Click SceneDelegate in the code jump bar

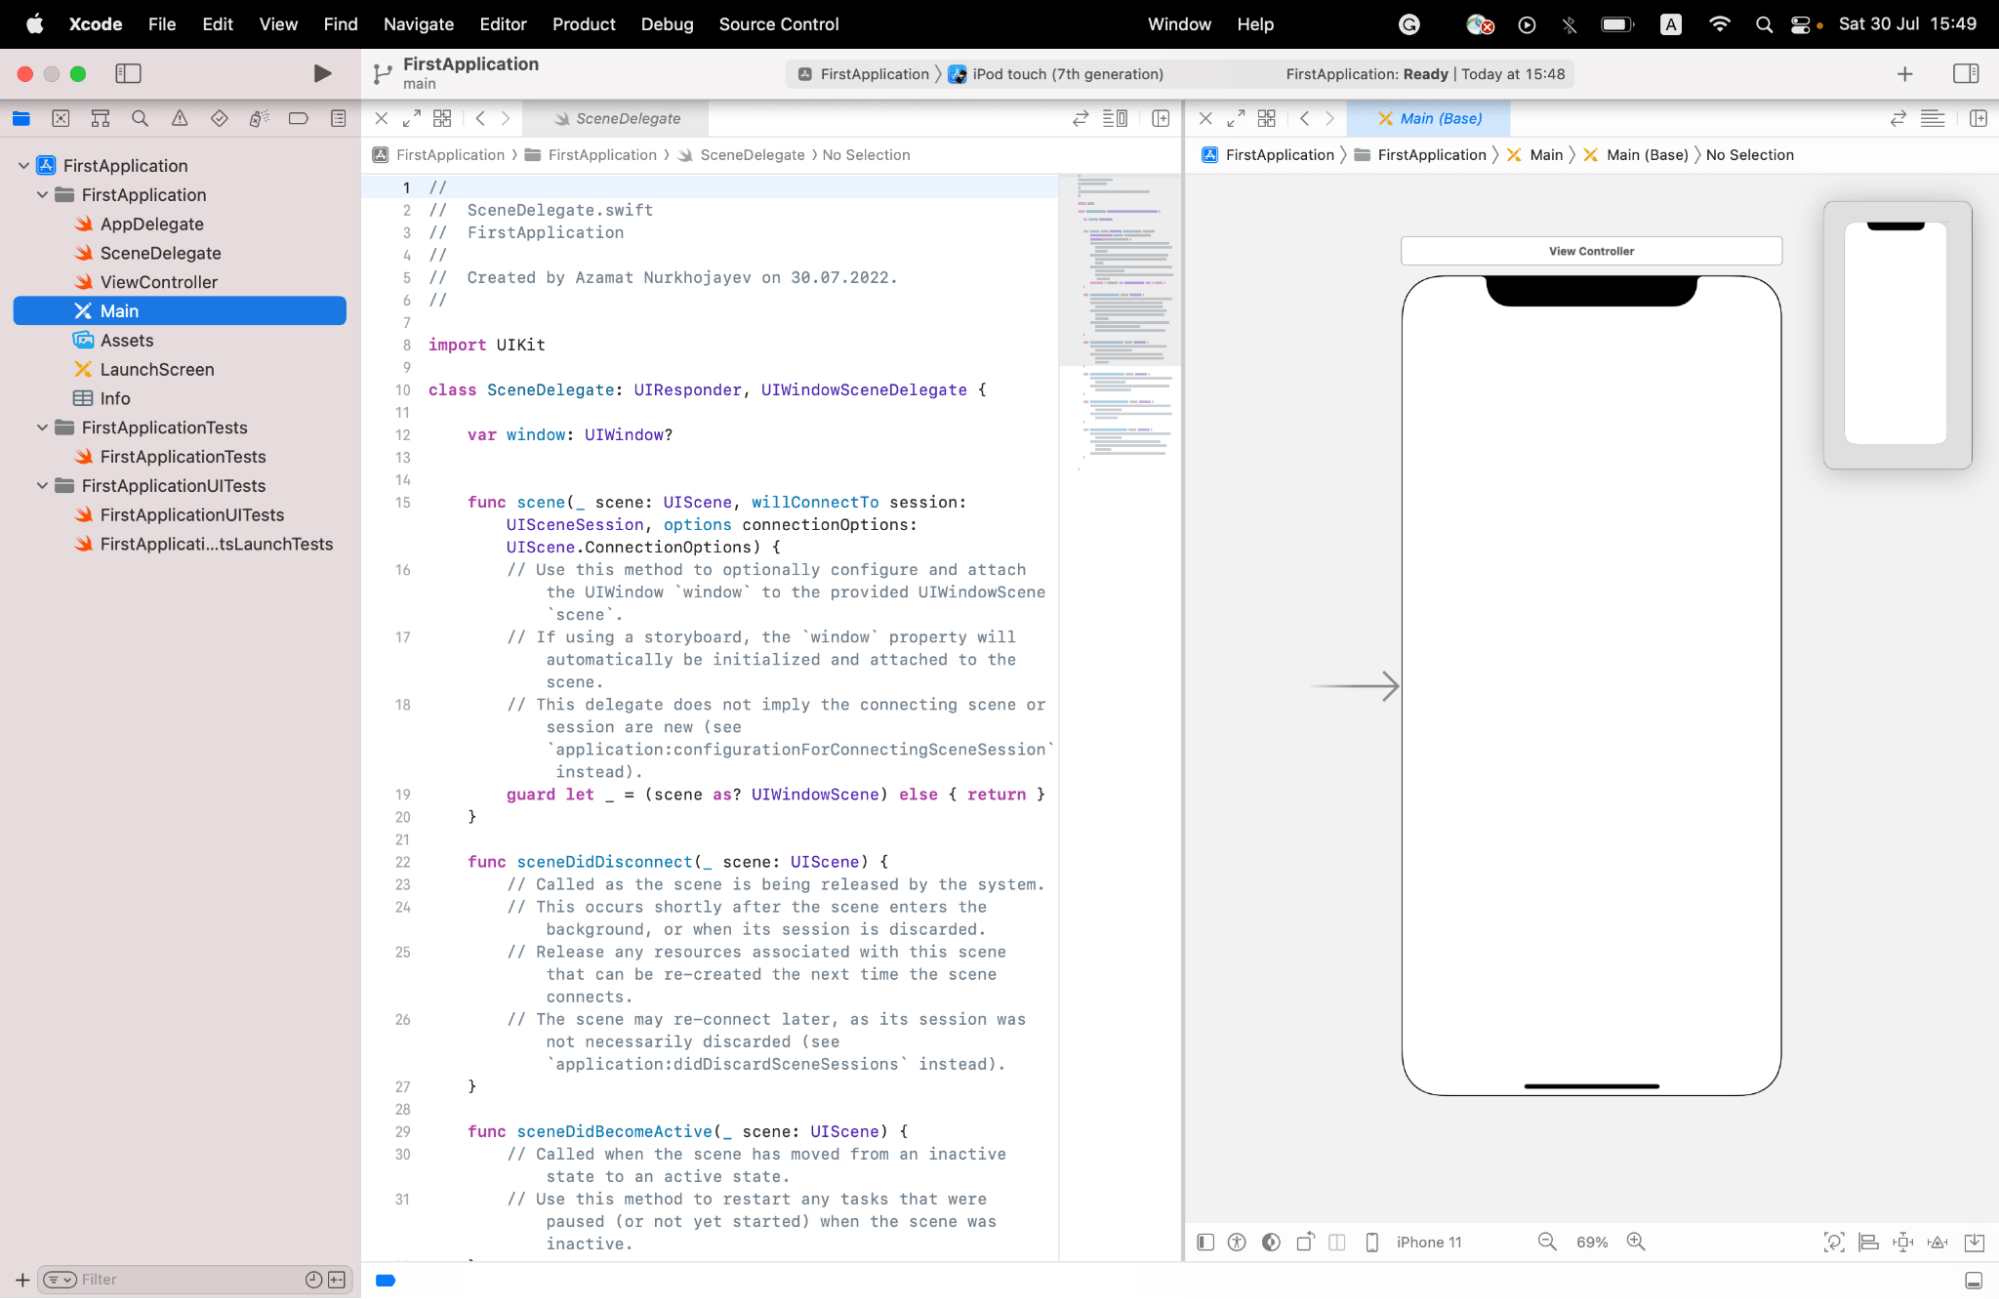[752, 155]
